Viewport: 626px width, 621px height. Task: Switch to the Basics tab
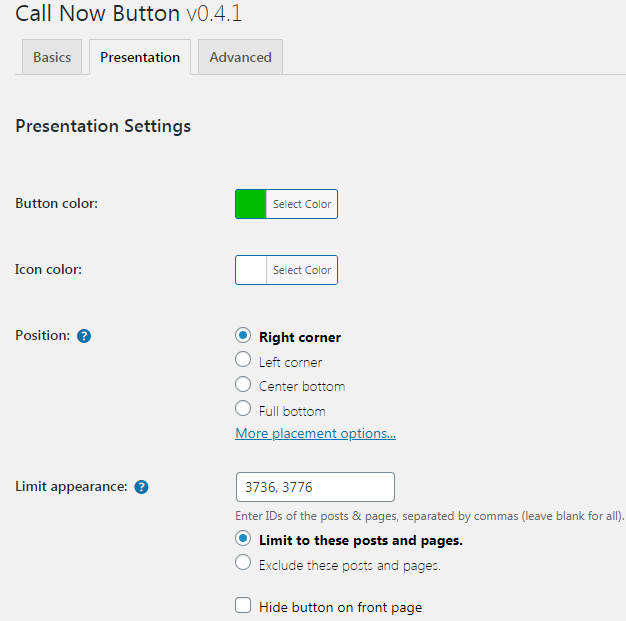(x=52, y=57)
